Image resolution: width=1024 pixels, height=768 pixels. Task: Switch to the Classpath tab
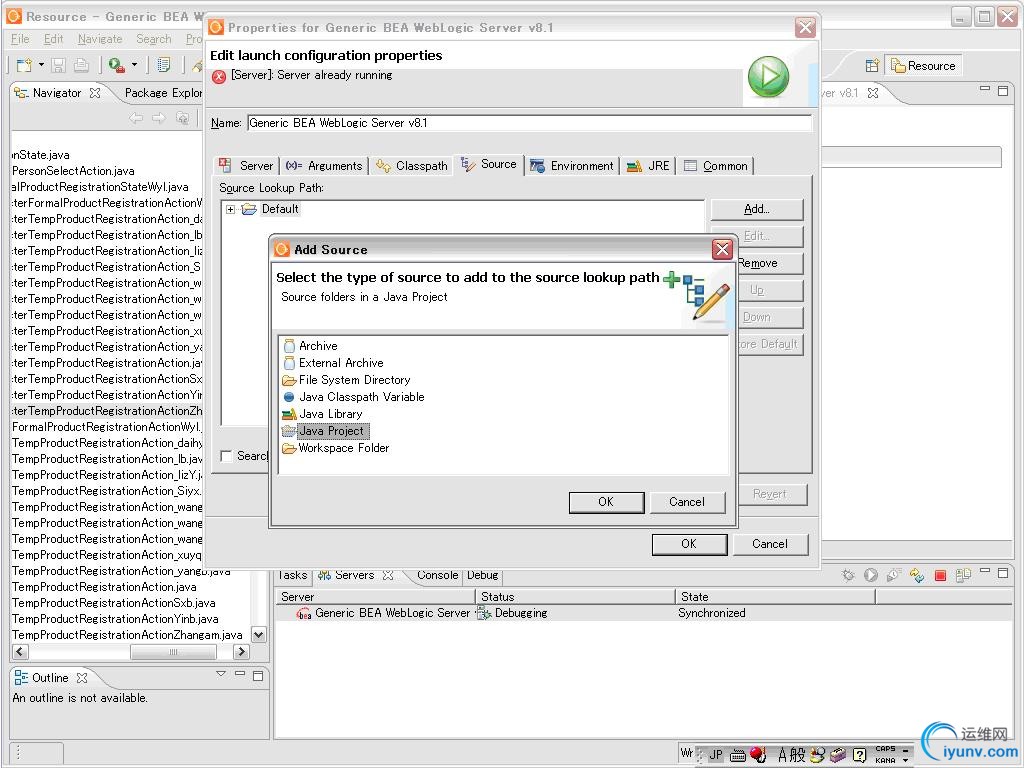(413, 166)
